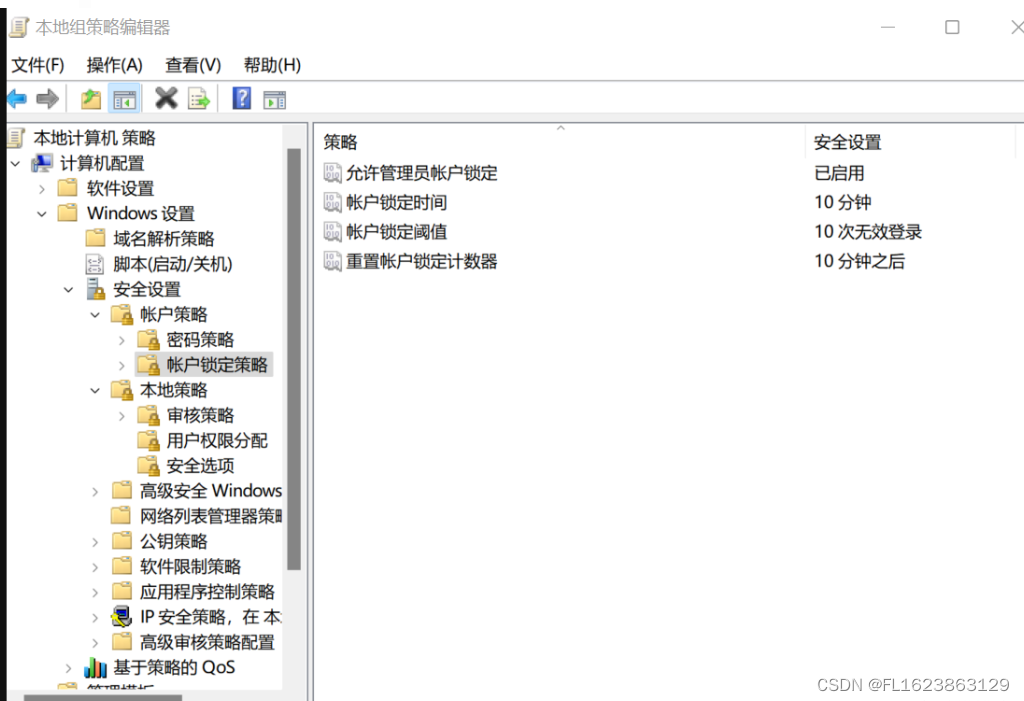Collapse the 计算机配置 tree node
1024x701 pixels.
(x=15, y=163)
